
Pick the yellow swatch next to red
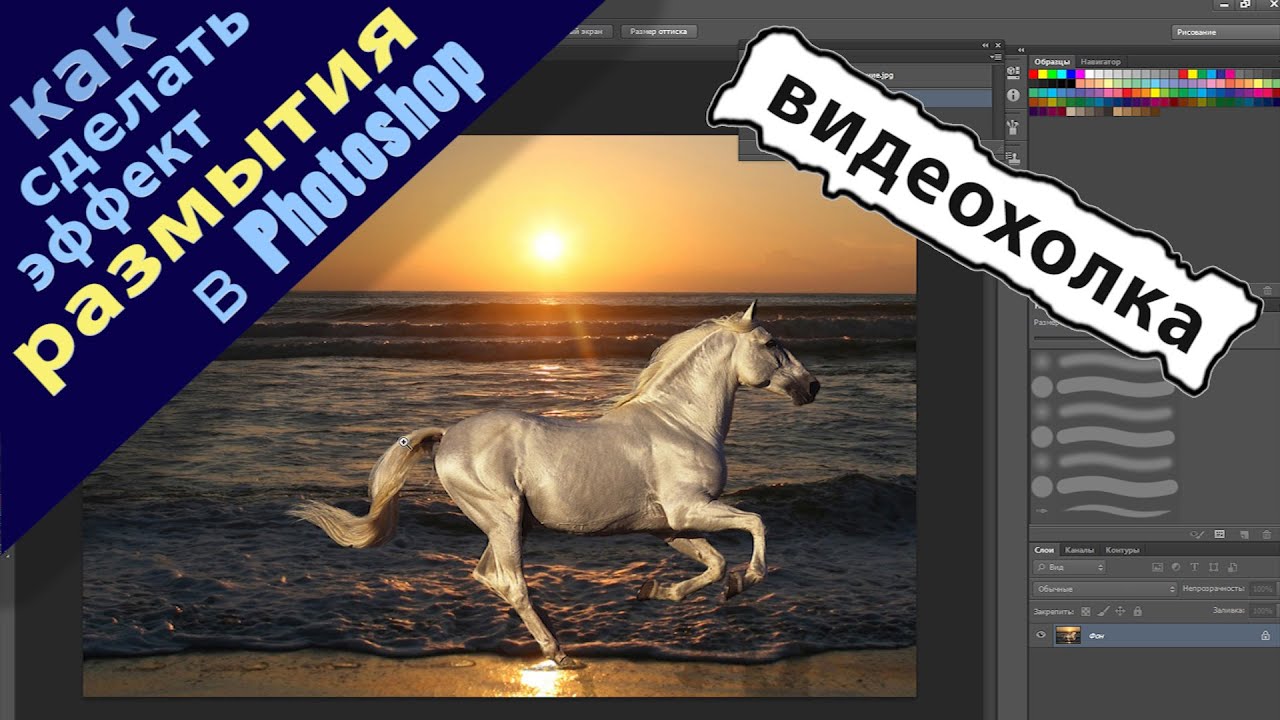pyautogui.click(x=1042, y=74)
